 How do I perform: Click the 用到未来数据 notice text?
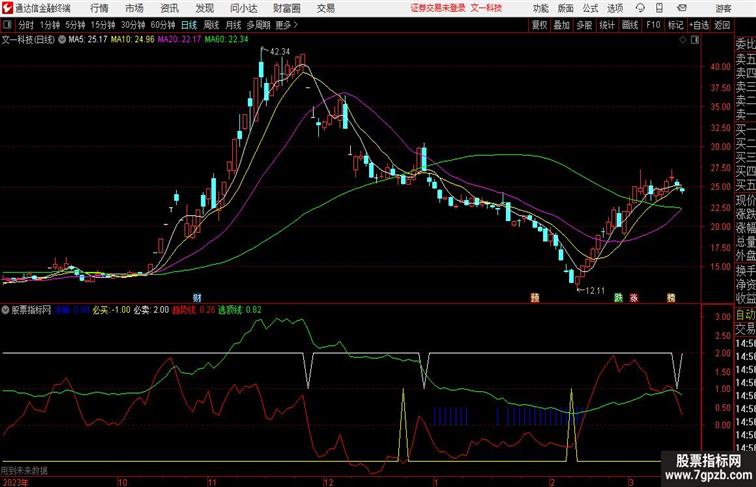tap(24, 470)
